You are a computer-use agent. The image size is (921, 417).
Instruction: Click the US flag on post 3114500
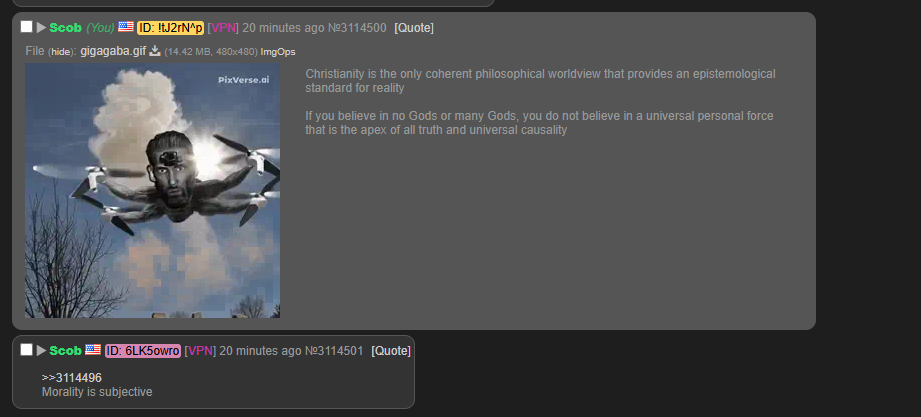(x=126, y=26)
